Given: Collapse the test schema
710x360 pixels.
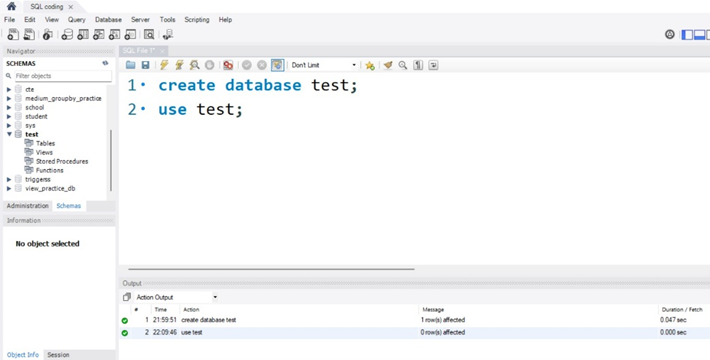Looking at the screenshot, I should tap(9, 134).
